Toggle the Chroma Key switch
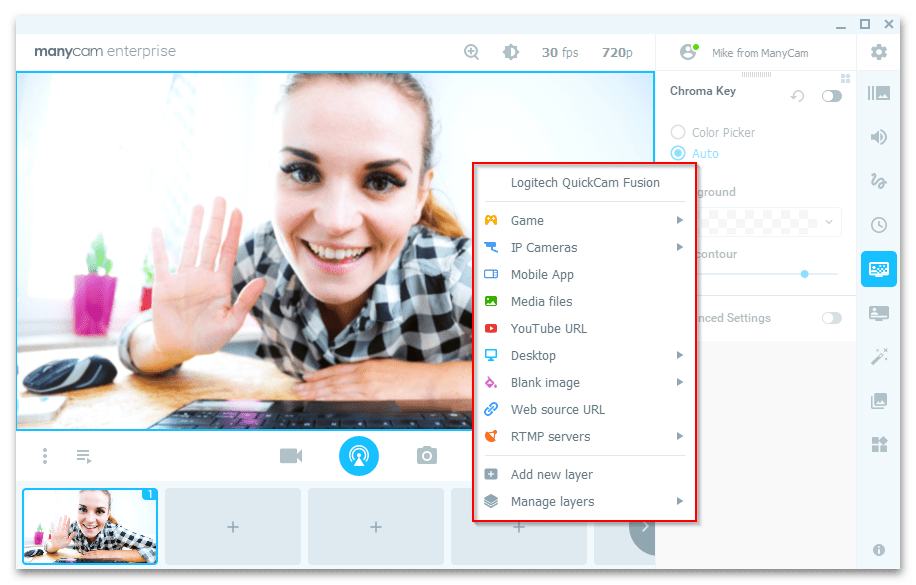 [831, 96]
